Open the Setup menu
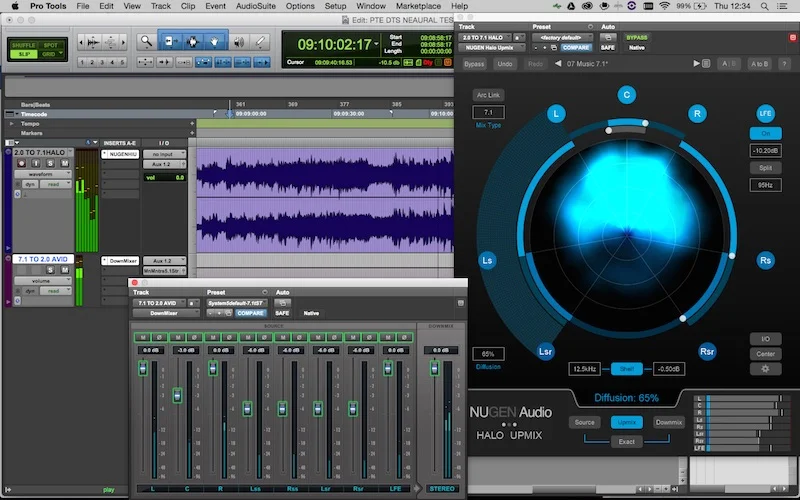Viewport: 800px width, 500px height. pos(335,6)
